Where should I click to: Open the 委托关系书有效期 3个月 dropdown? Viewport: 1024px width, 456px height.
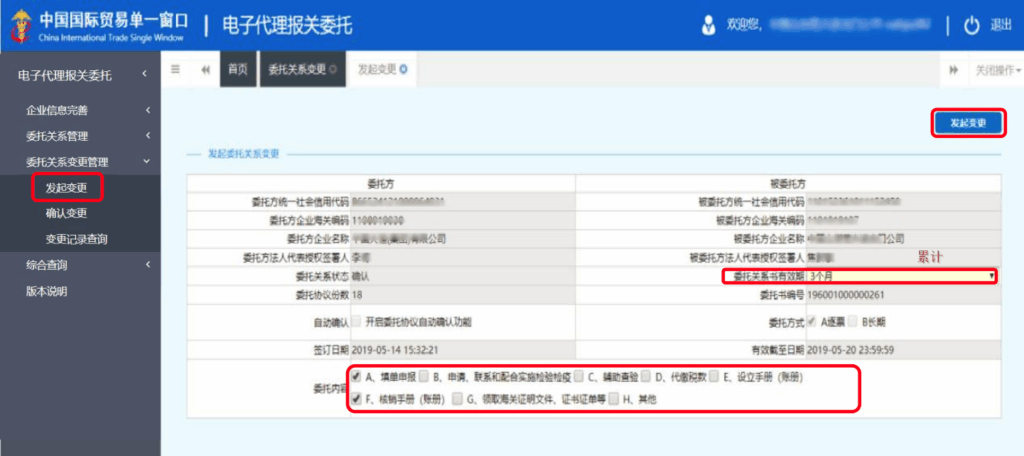click(902, 276)
